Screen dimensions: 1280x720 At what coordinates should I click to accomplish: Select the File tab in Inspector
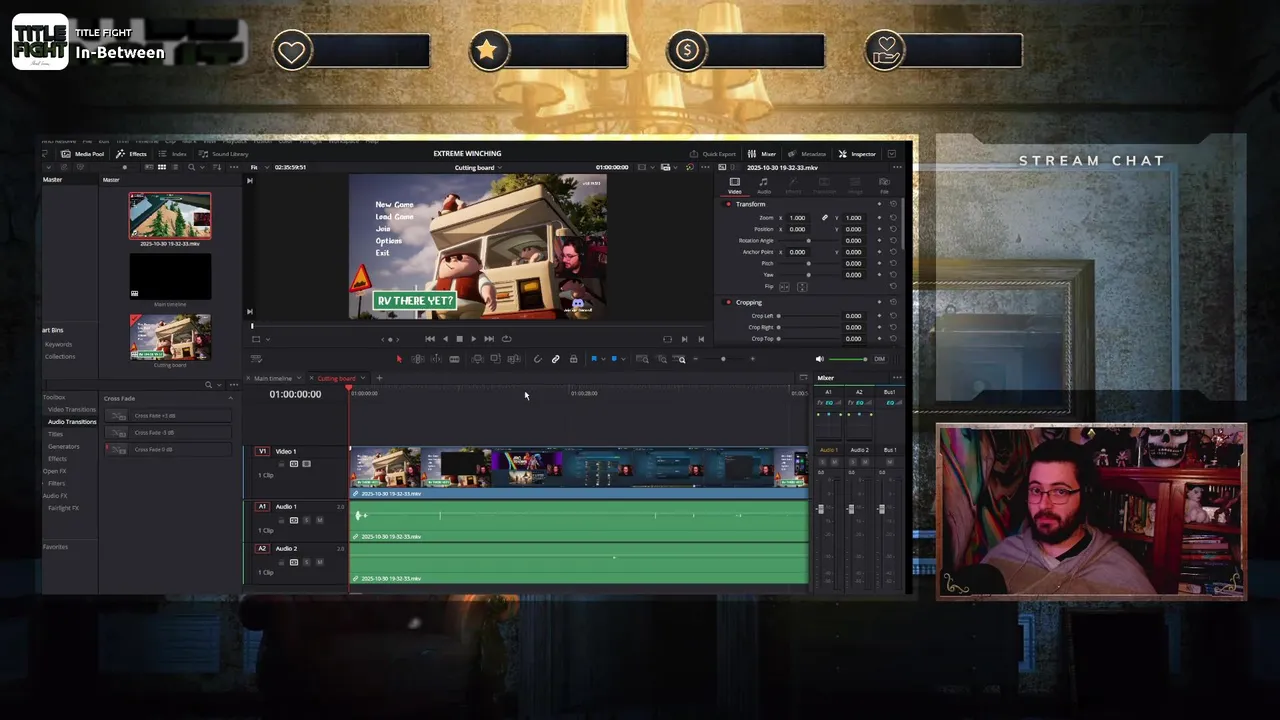884,186
